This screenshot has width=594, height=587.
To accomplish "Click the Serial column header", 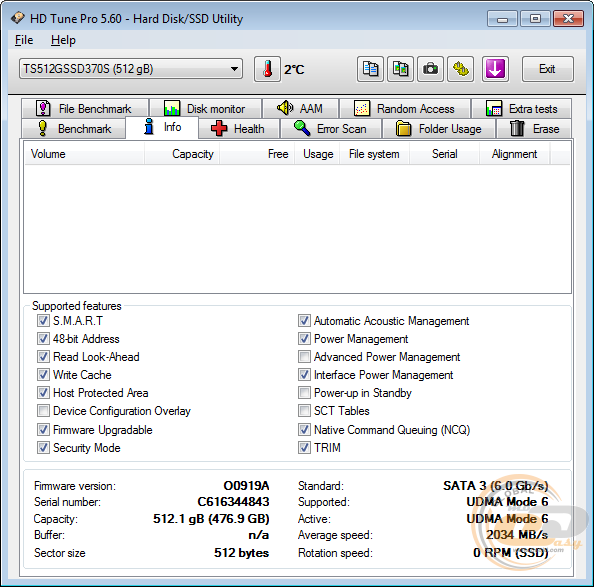I will [444, 154].
